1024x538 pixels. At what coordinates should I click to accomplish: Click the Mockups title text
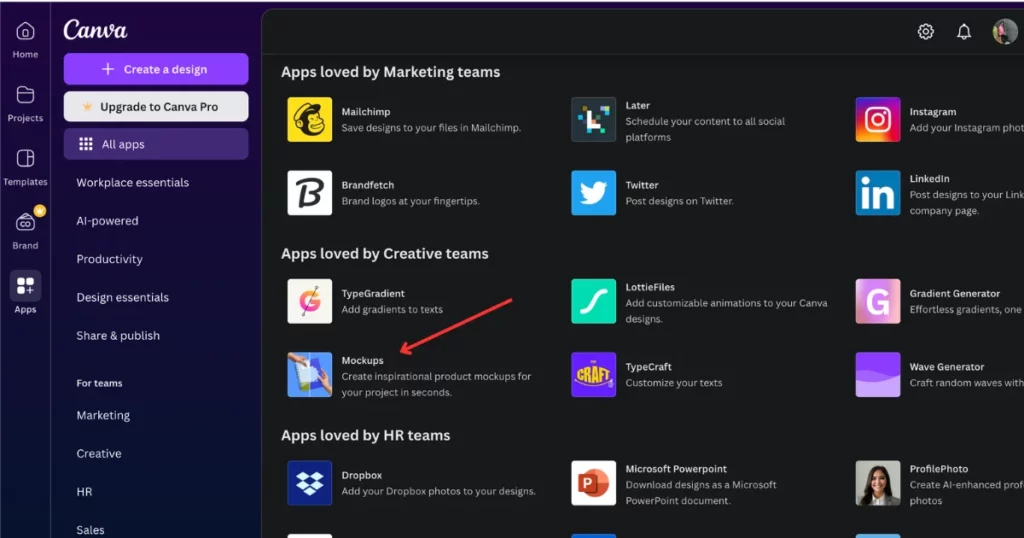click(362, 360)
